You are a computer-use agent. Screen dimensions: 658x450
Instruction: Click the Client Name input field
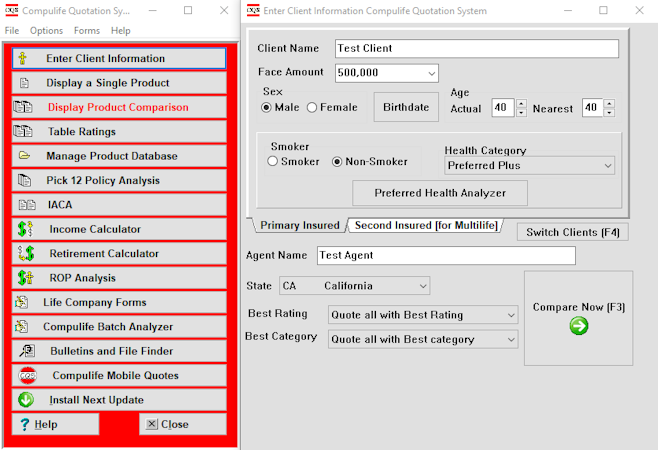click(477, 48)
